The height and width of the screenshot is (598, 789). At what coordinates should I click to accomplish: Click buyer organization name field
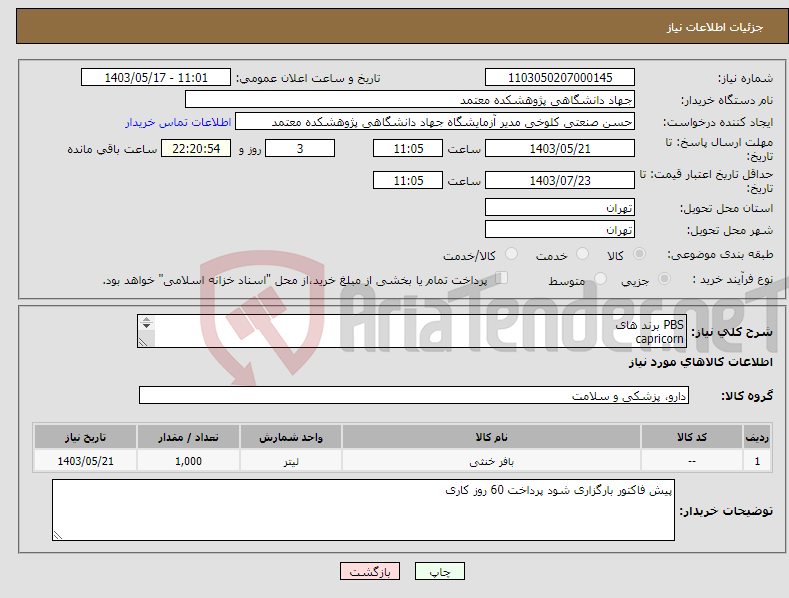pyautogui.click(x=410, y=100)
